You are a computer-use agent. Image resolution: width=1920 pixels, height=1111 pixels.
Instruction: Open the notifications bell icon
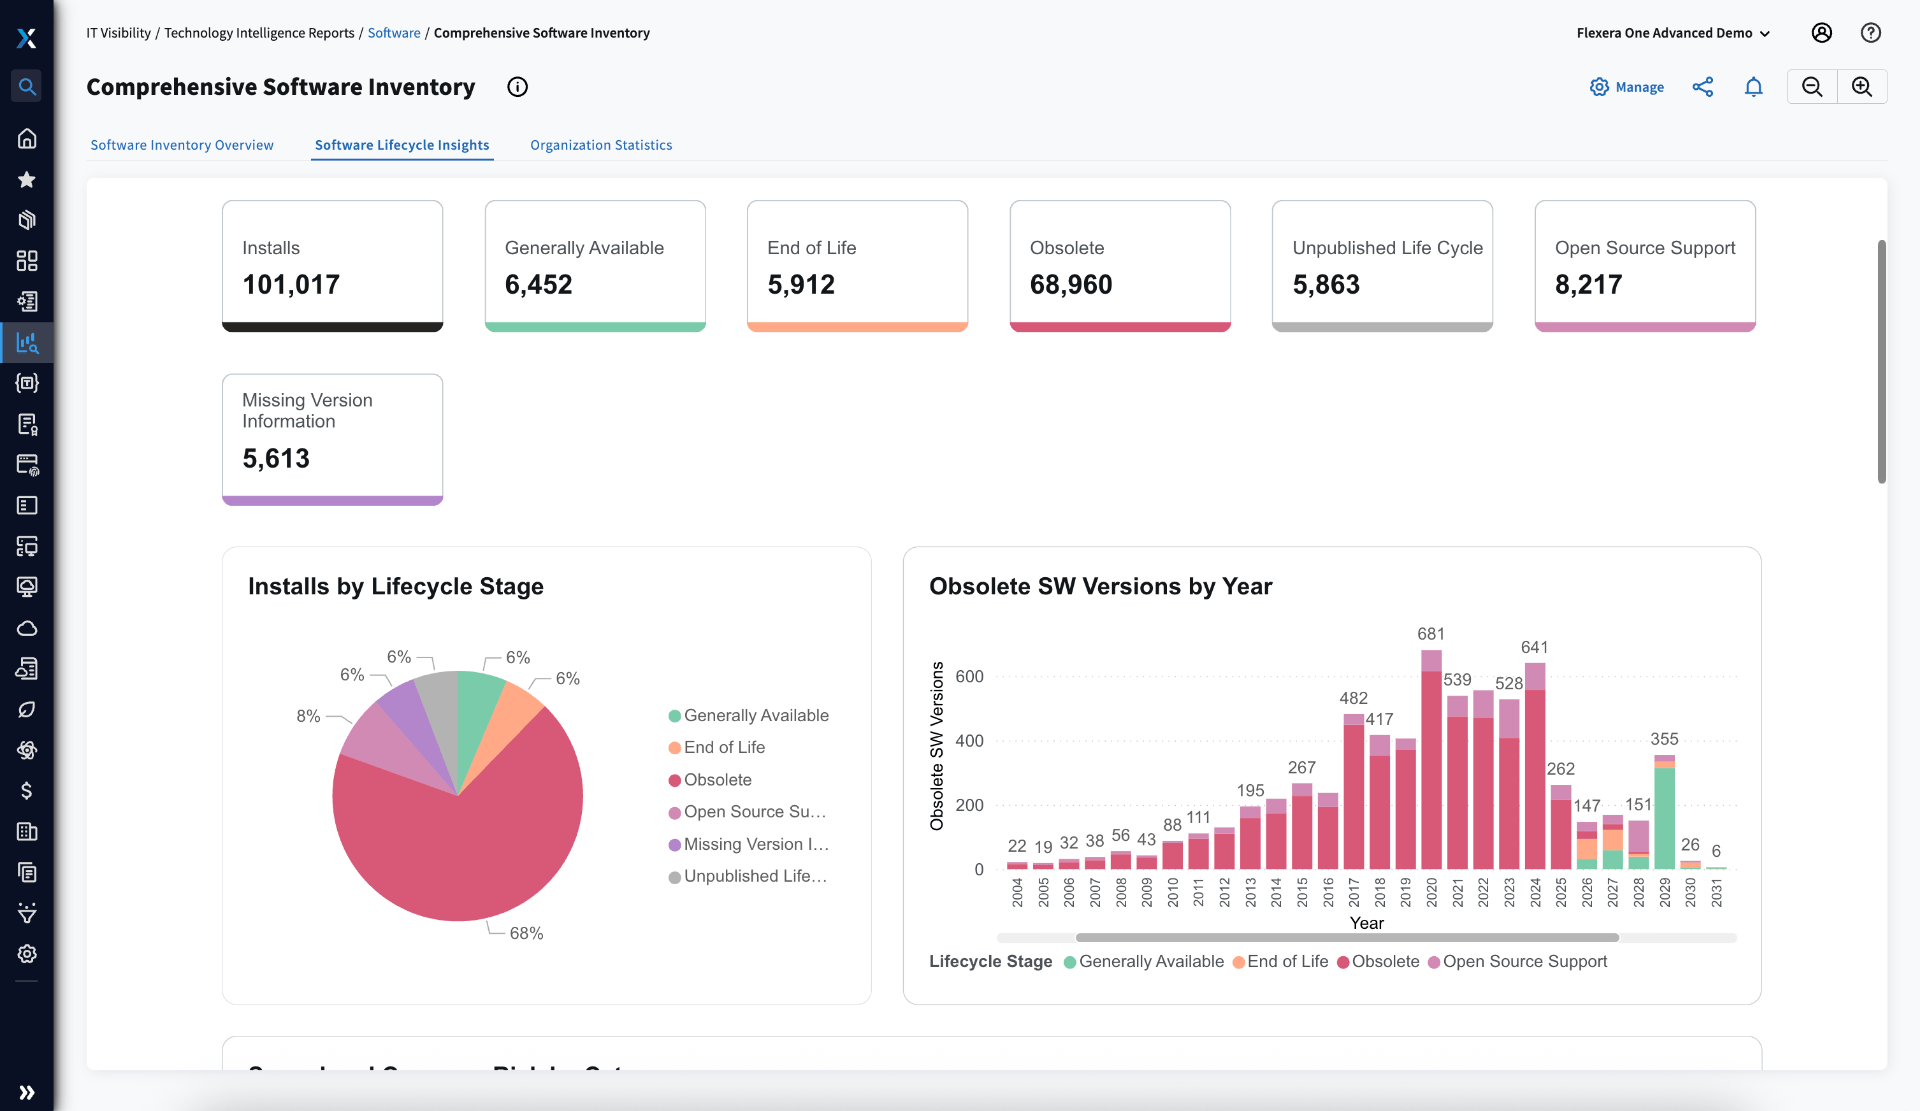[1753, 87]
